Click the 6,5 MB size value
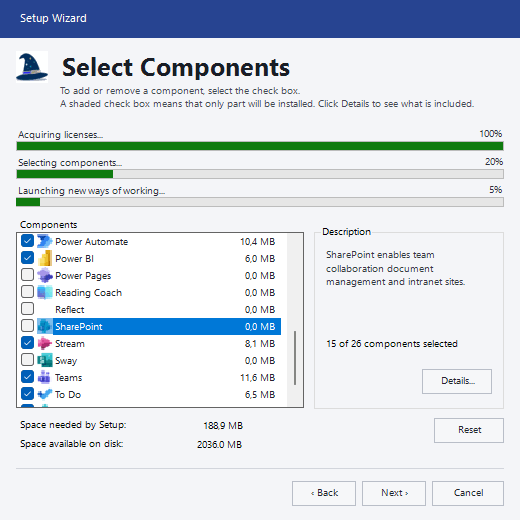 click(260, 395)
